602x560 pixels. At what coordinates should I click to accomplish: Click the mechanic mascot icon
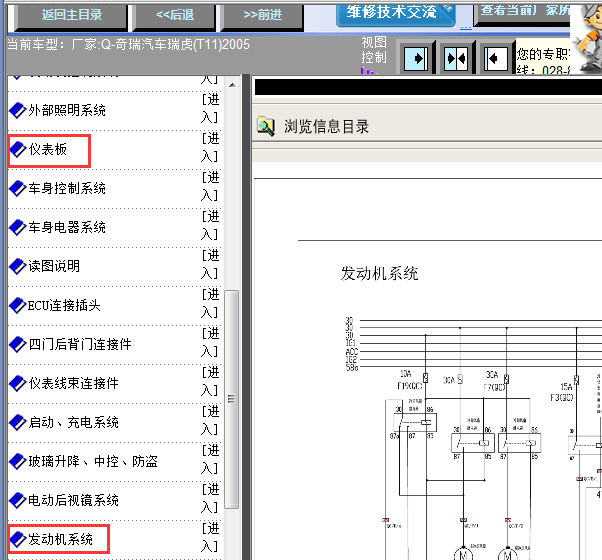[x=586, y=38]
